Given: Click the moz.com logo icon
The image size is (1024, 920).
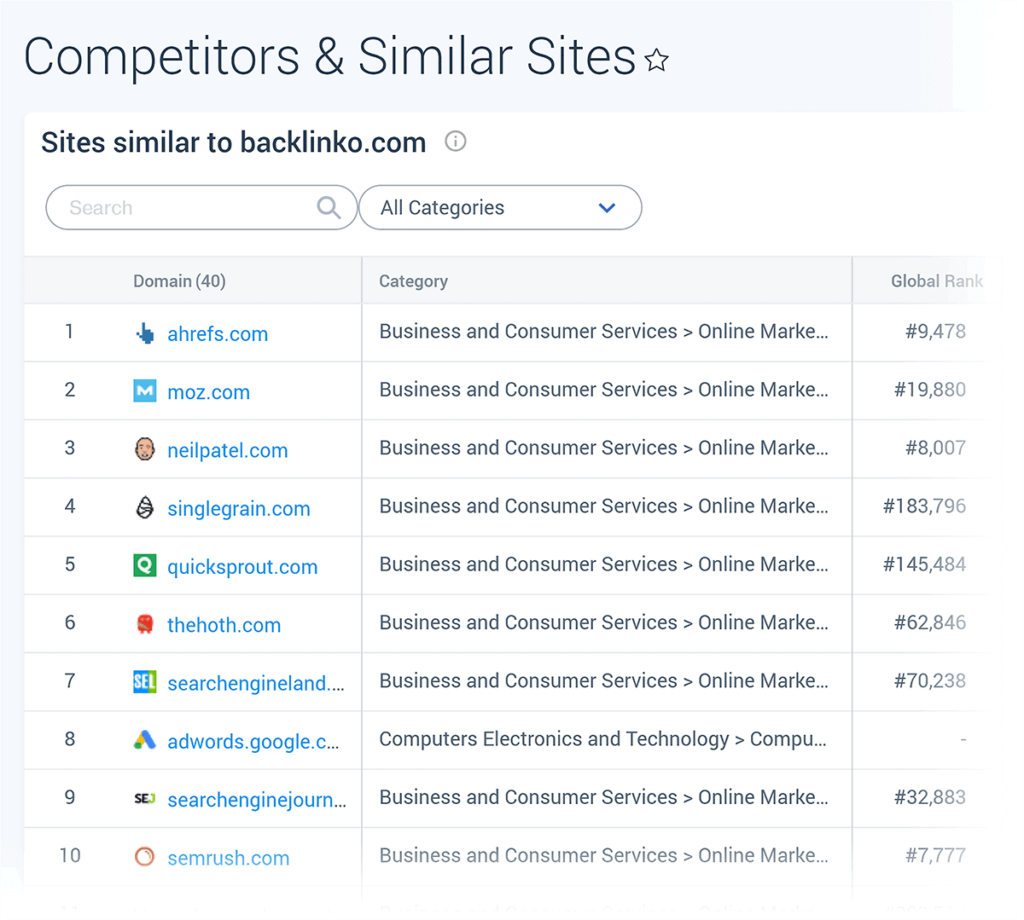Looking at the screenshot, I should point(145,391).
